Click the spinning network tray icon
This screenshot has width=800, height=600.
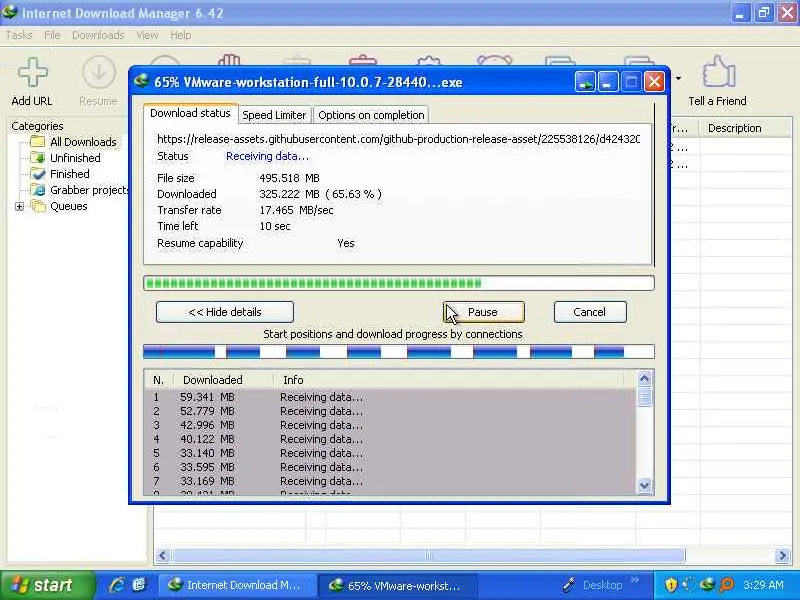pyautogui.click(x=689, y=585)
